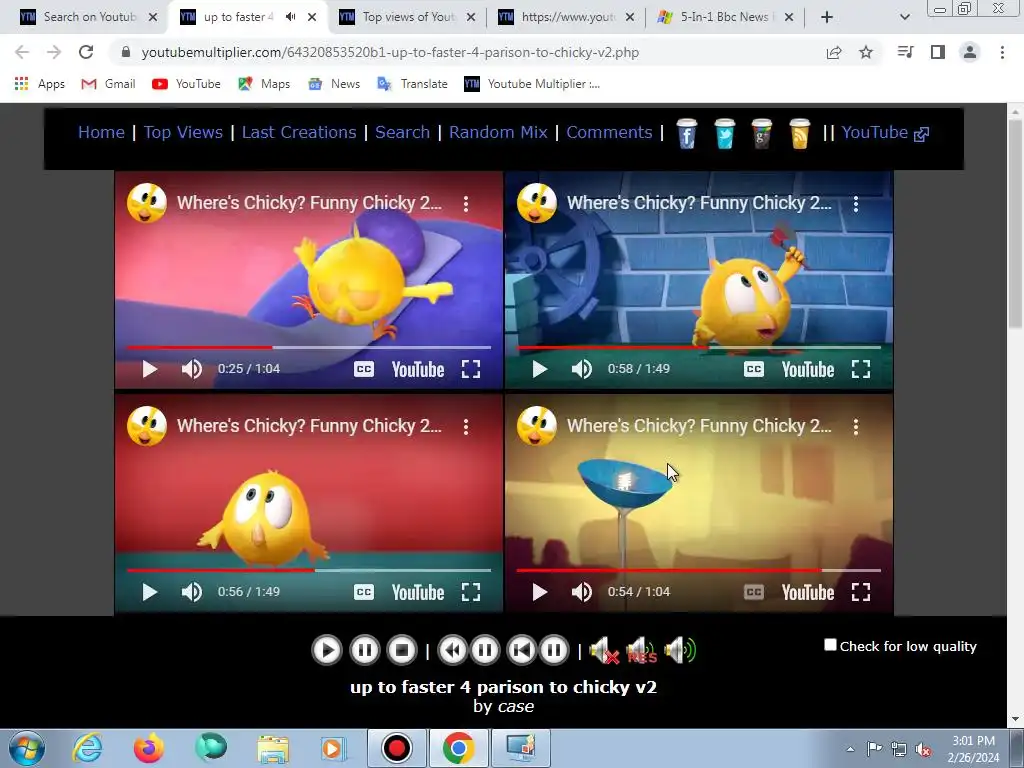Click the share page icon in address bar

834,52
